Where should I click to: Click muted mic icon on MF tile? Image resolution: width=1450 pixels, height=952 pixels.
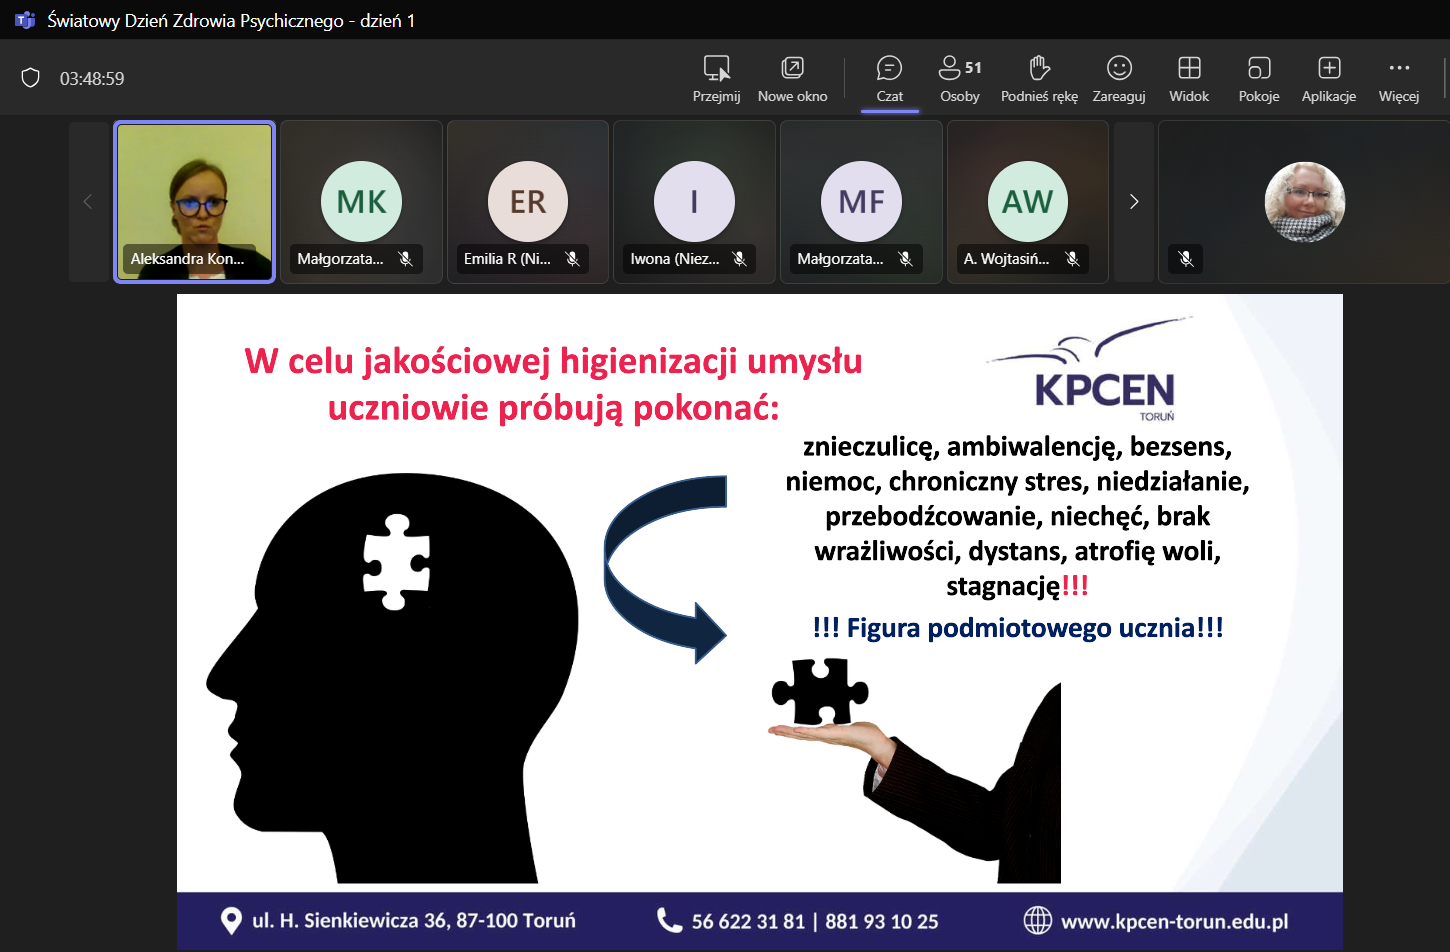tap(906, 259)
